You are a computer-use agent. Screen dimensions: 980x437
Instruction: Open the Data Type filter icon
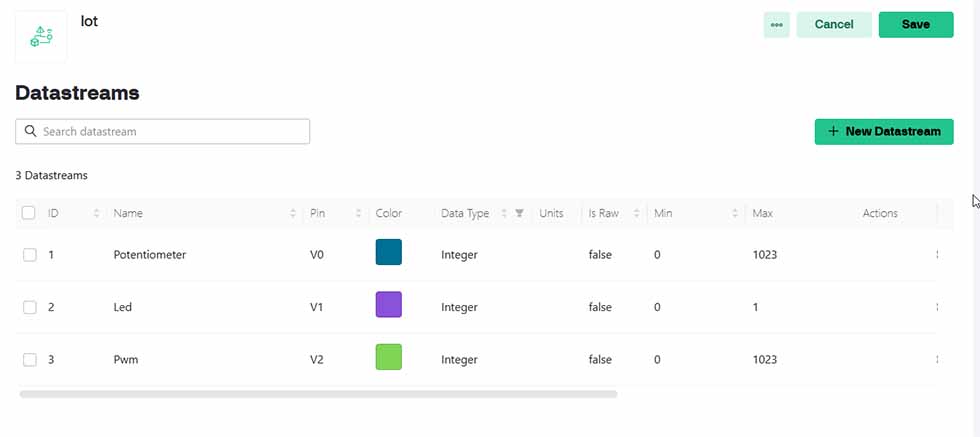pyautogui.click(x=519, y=213)
